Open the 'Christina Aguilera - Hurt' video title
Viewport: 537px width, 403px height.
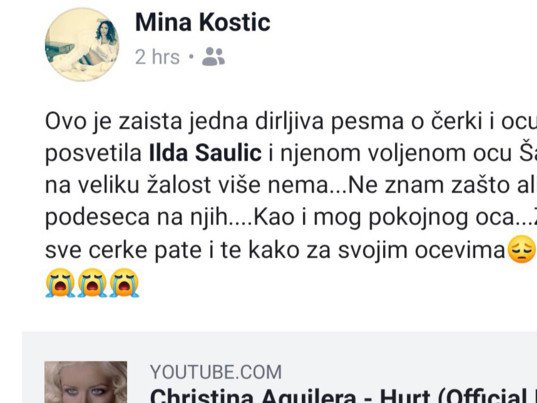point(343,395)
